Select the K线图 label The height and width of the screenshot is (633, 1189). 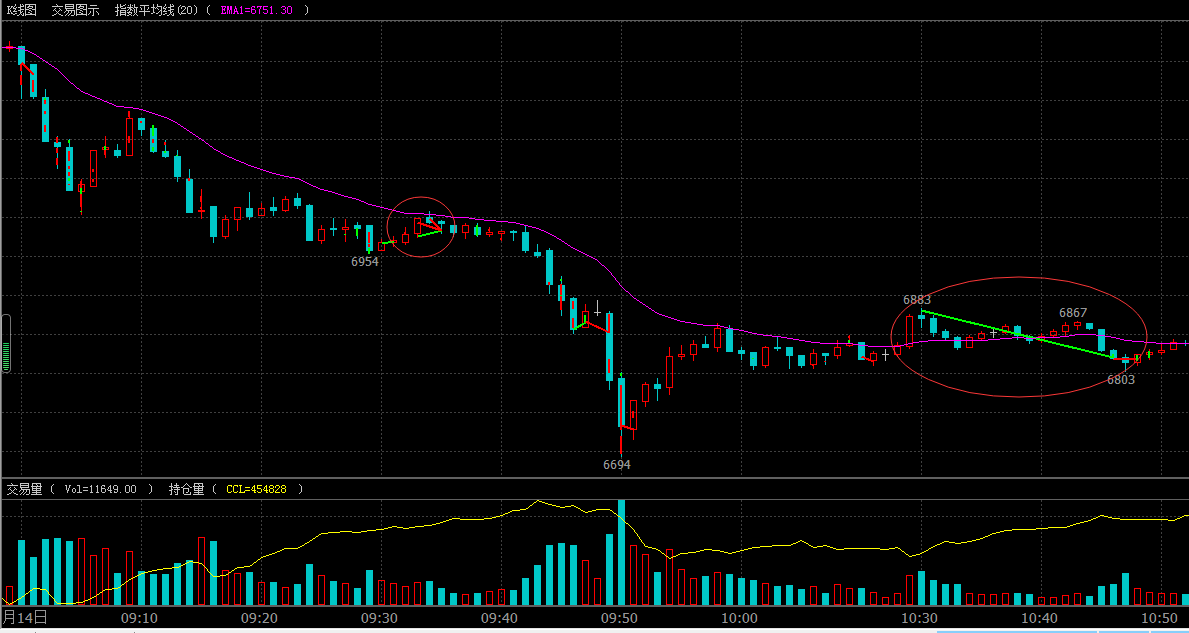(21, 10)
